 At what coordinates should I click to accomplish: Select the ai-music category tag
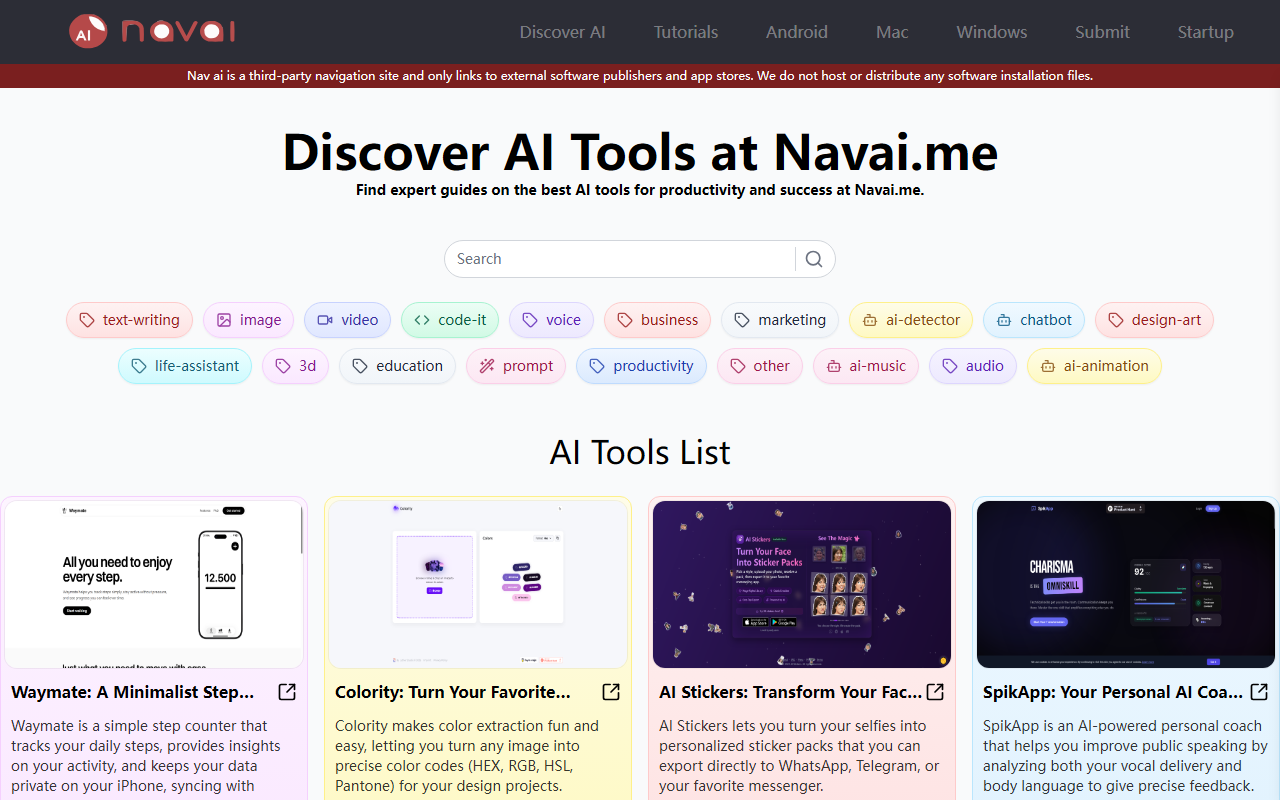pyautogui.click(x=866, y=366)
